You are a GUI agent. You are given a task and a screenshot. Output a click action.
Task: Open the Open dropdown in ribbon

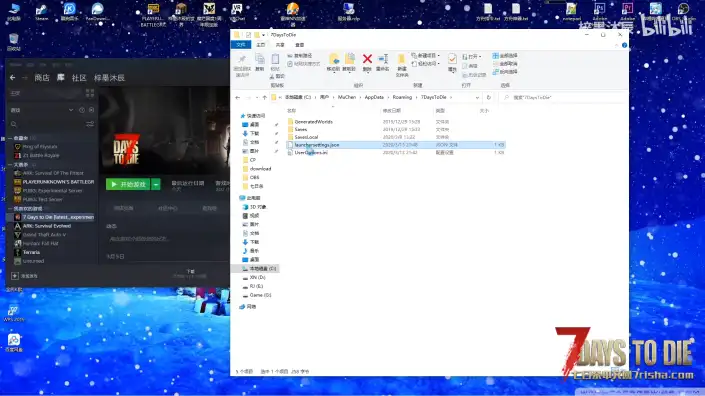[x=472, y=57]
